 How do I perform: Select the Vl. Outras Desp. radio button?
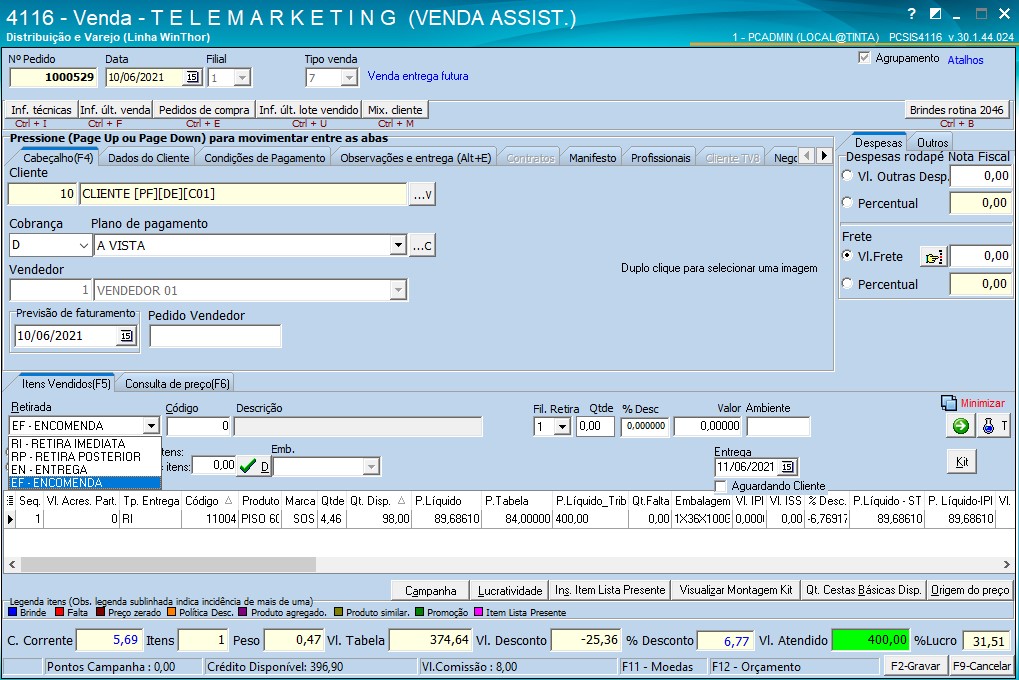pyautogui.click(x=848, y=176)
